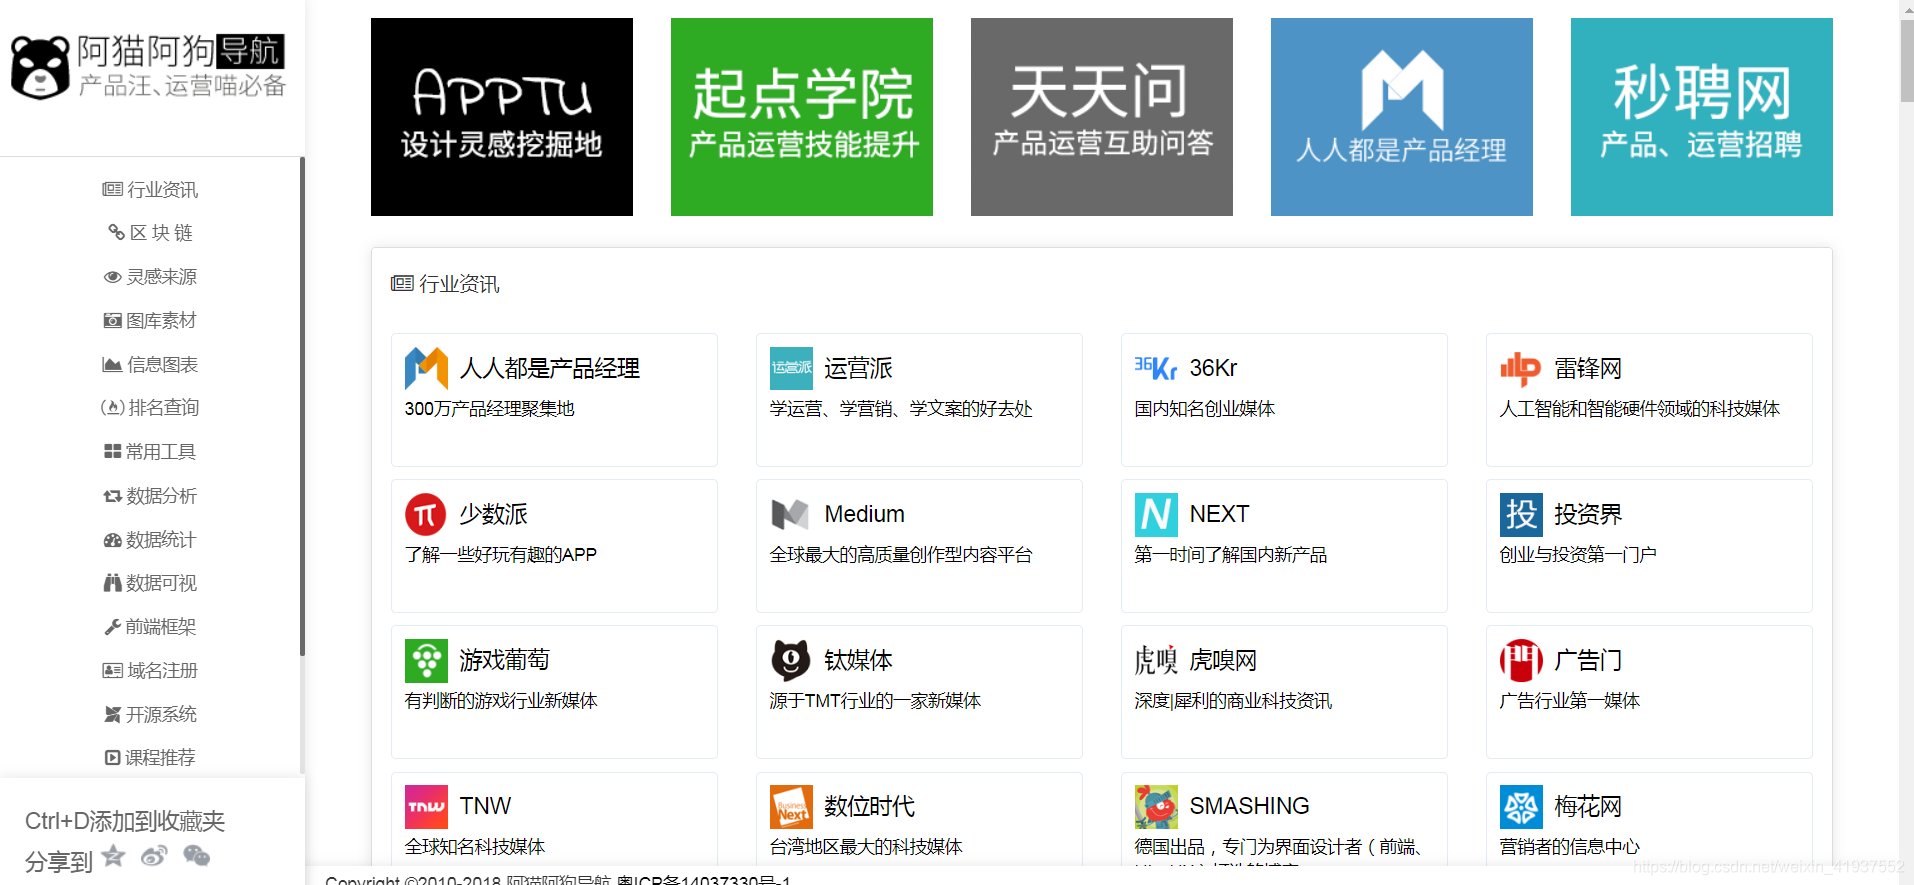
Task: Click the 广告门 red round icon
Action: (1521, 661)
